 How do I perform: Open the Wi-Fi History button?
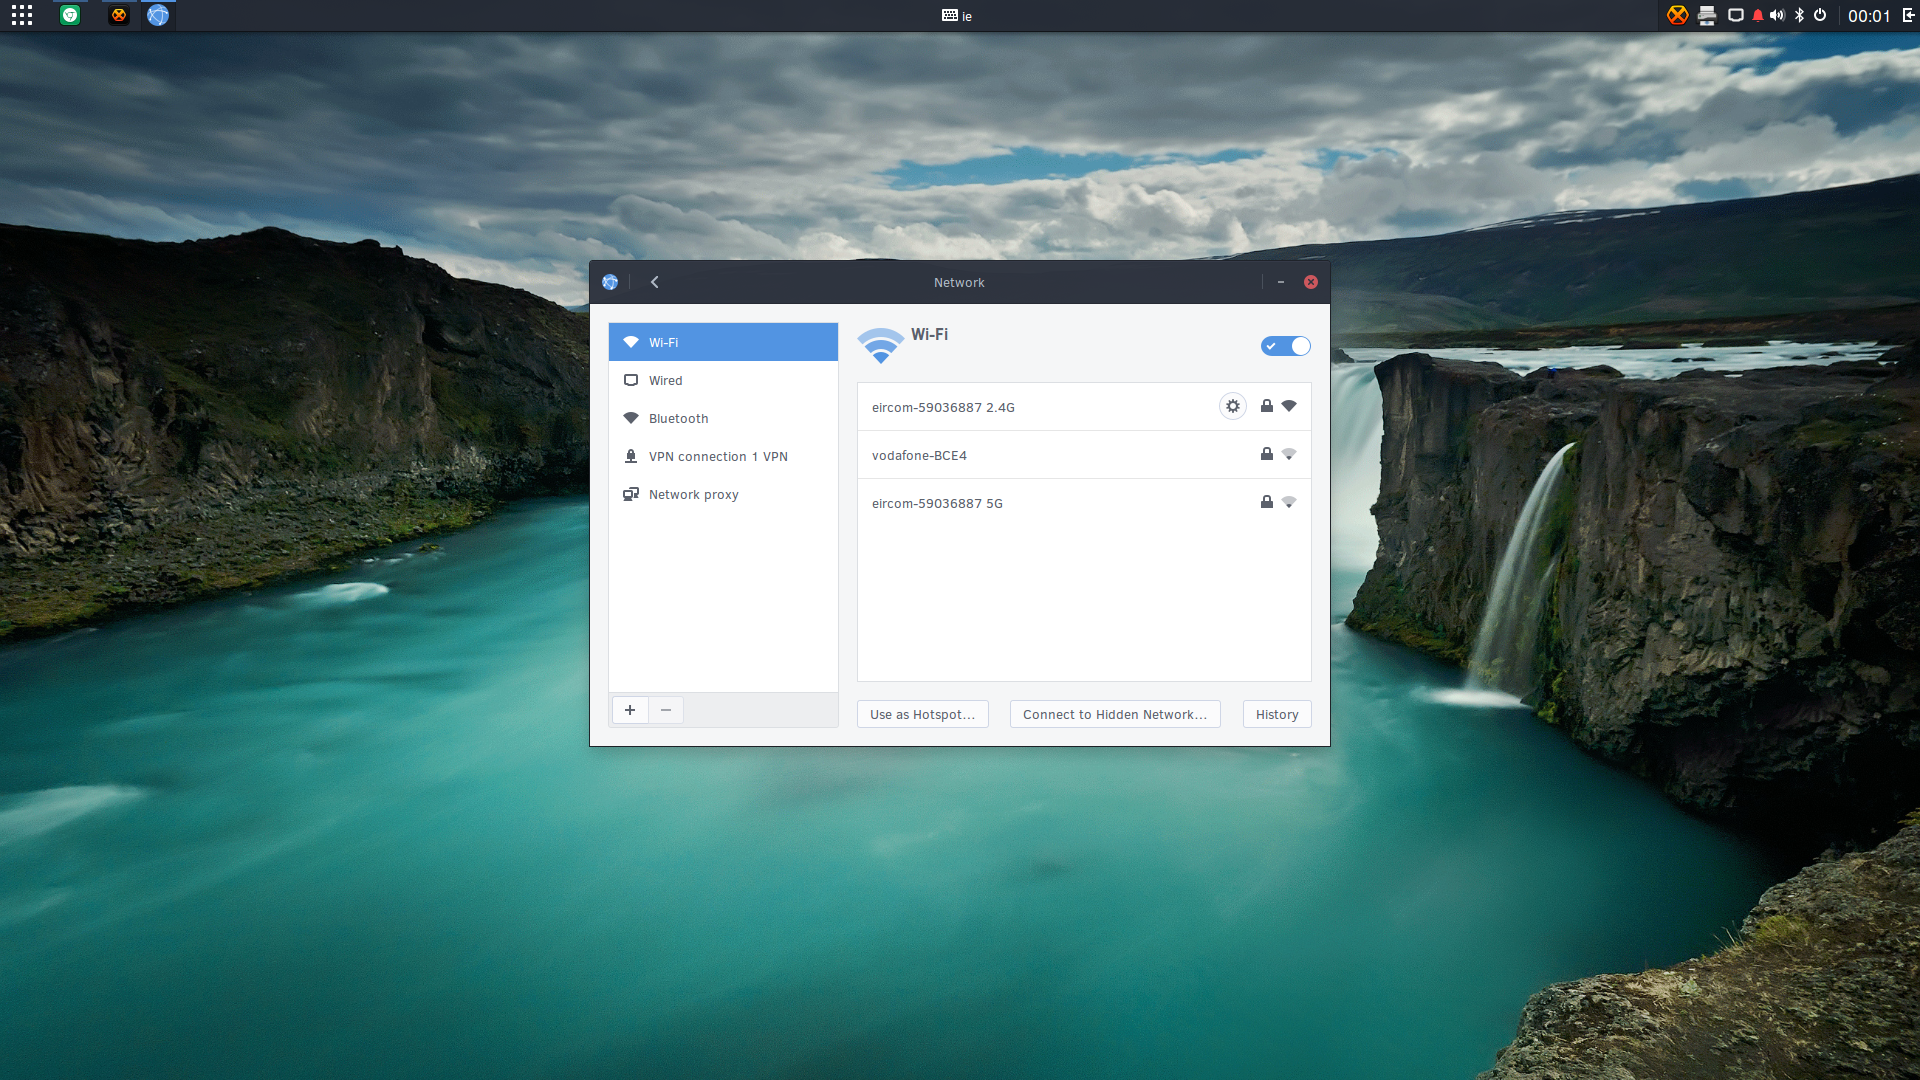pyautogui.click(x=1277, y=714)
